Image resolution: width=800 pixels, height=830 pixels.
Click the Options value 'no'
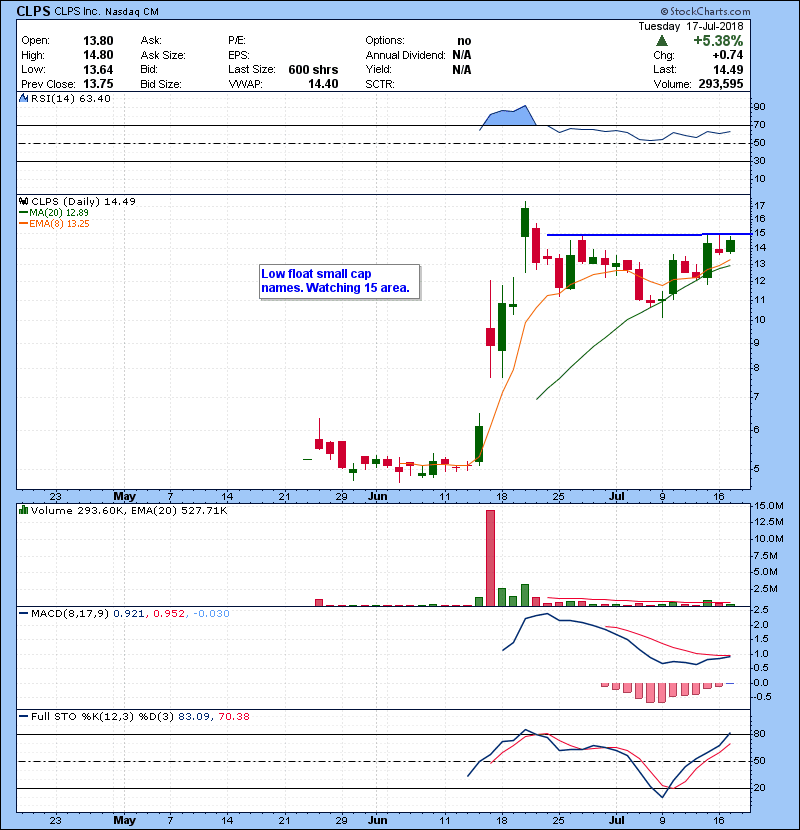[x=464, y=41]
